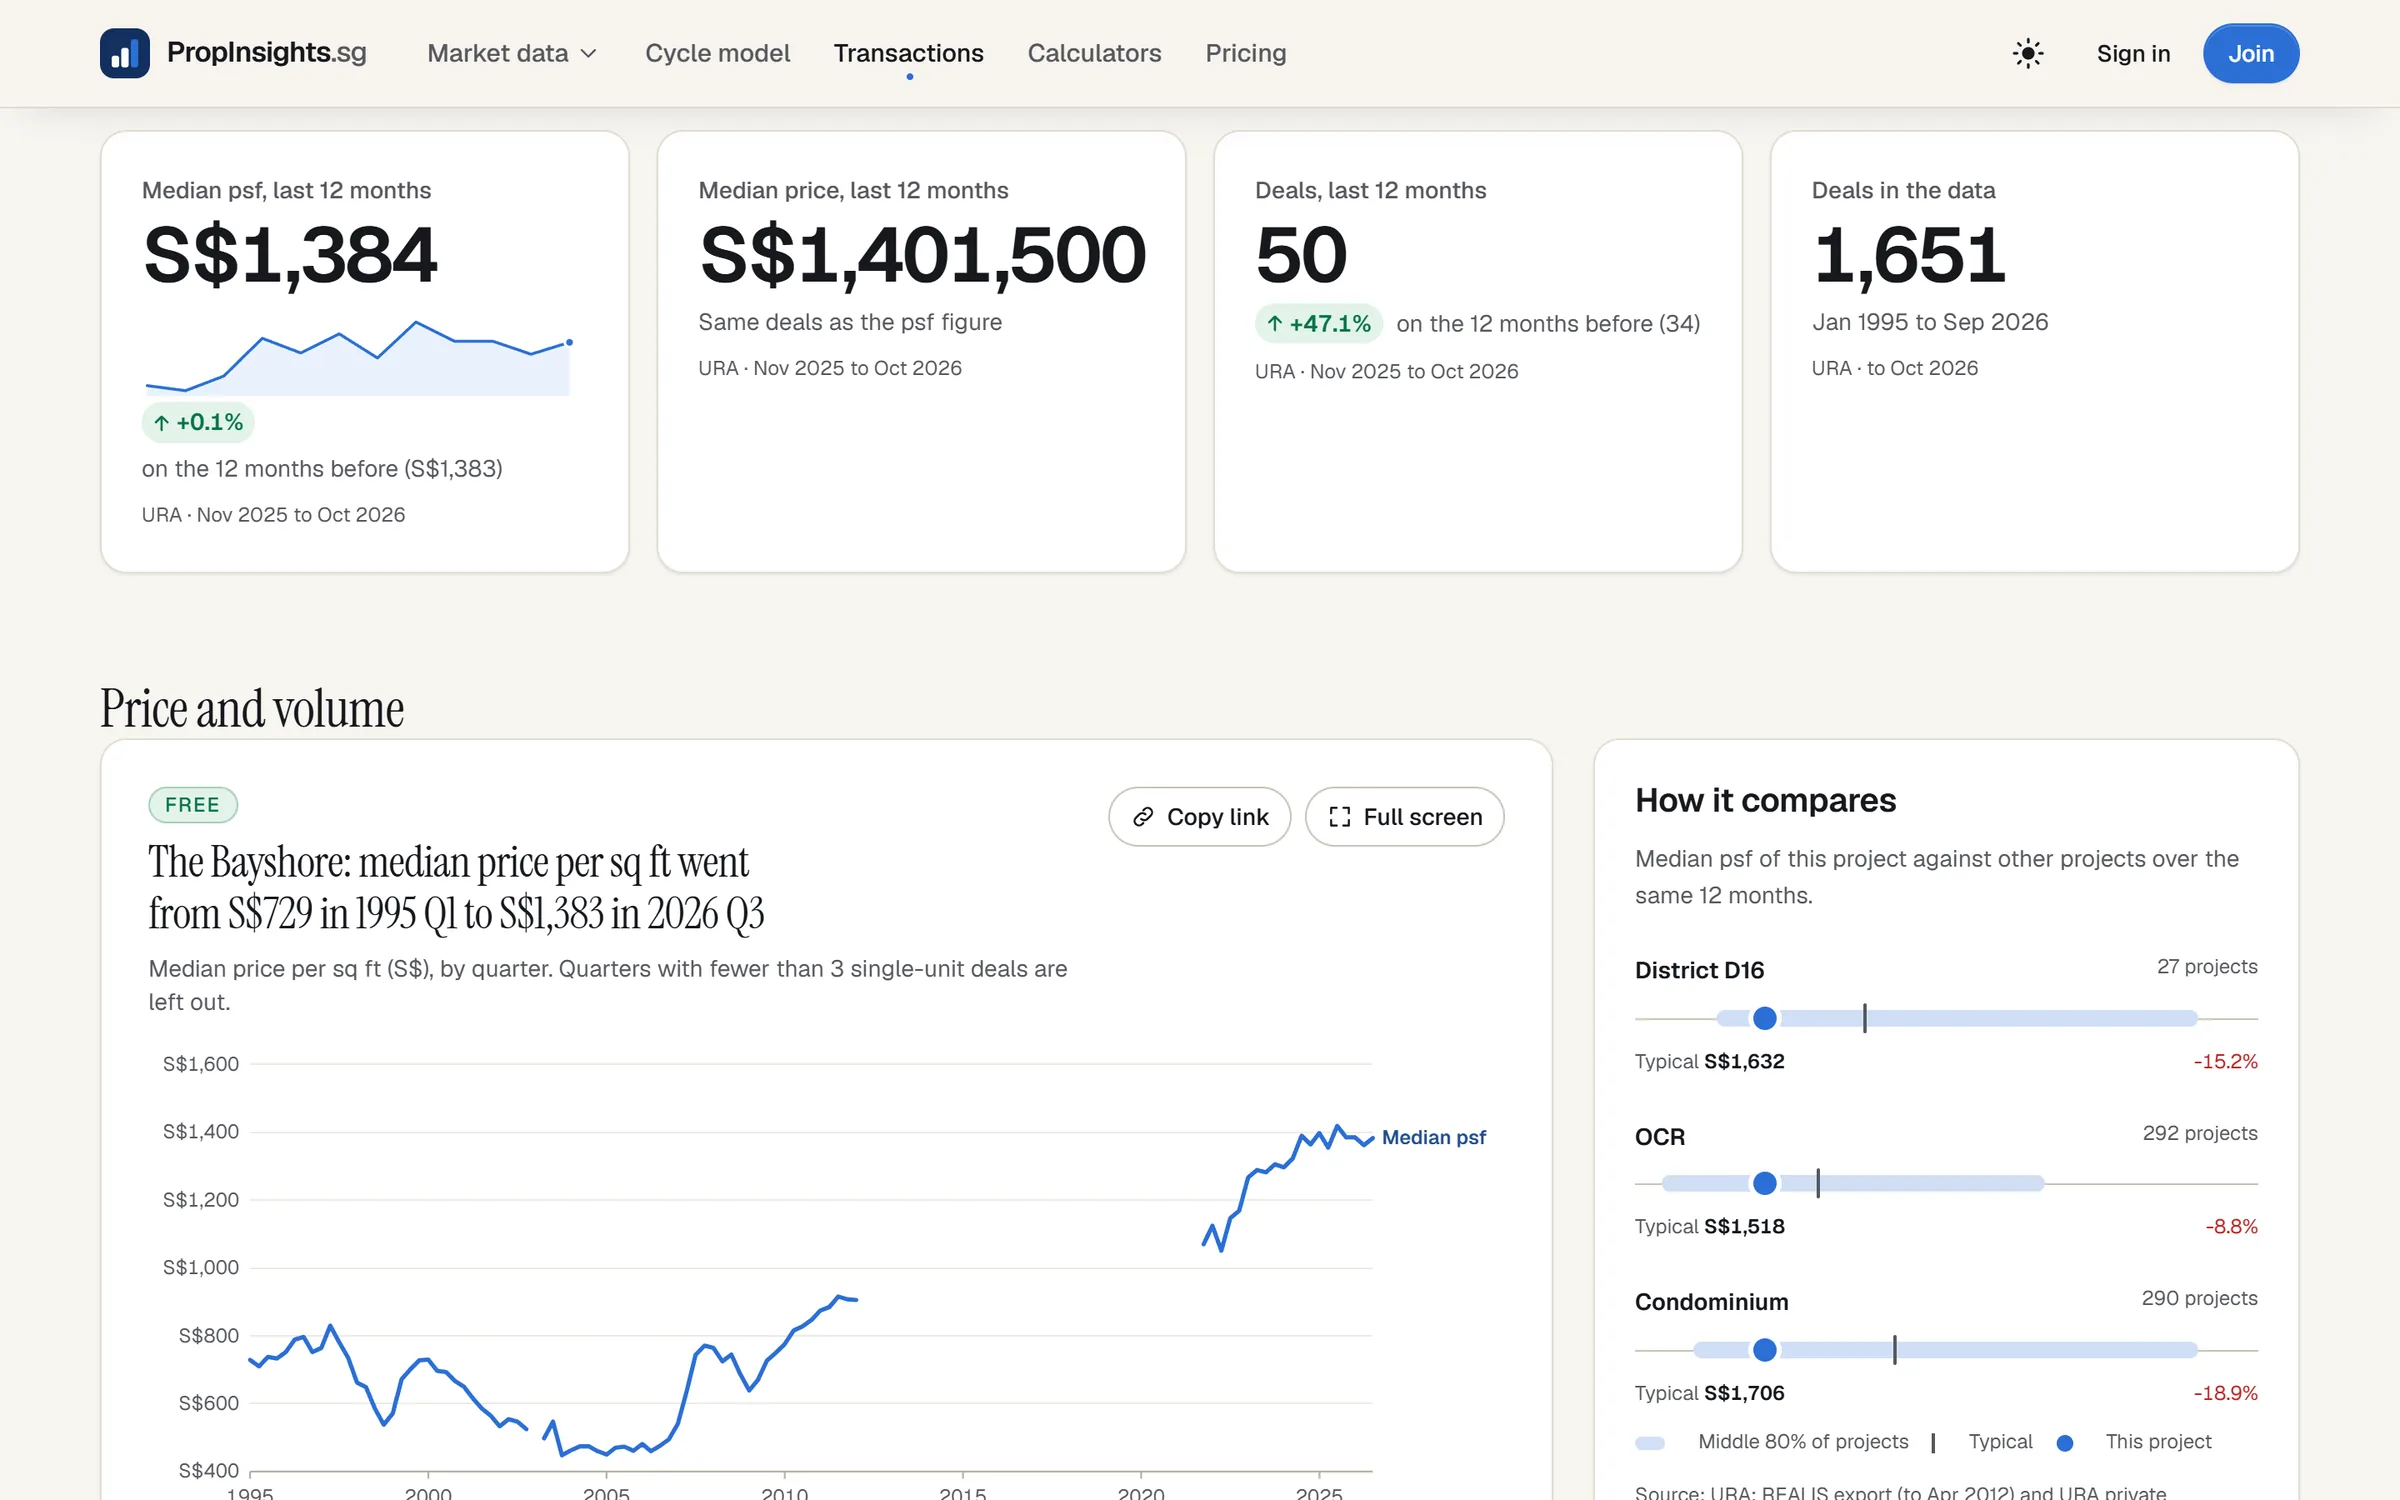Click the S$1,384 median psf value
This screenshot has width=2400, height=1500.
coord(290,255)
